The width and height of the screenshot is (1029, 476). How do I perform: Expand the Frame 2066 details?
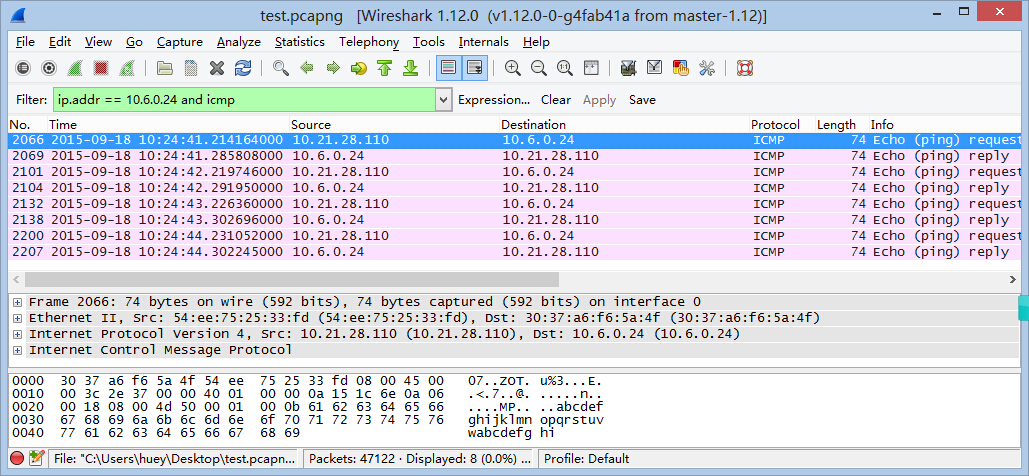(17, 302)
